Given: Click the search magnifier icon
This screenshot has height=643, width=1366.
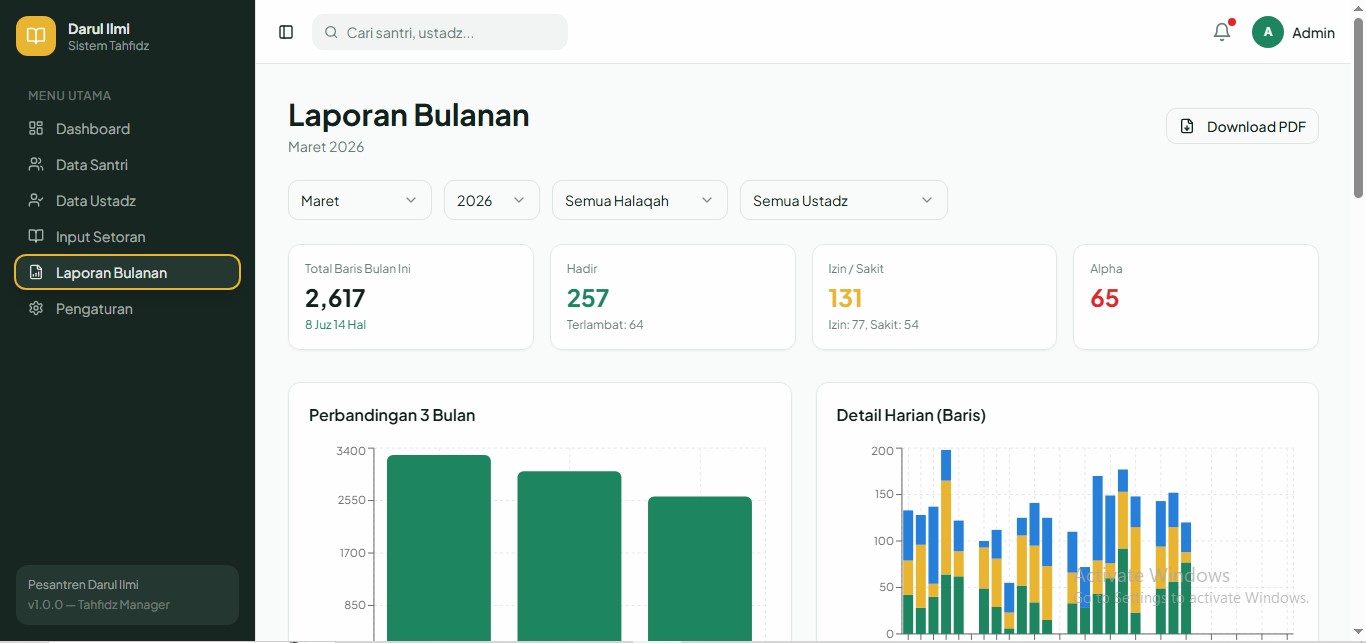Looking at the screenshot, I should tap(331, 32).
